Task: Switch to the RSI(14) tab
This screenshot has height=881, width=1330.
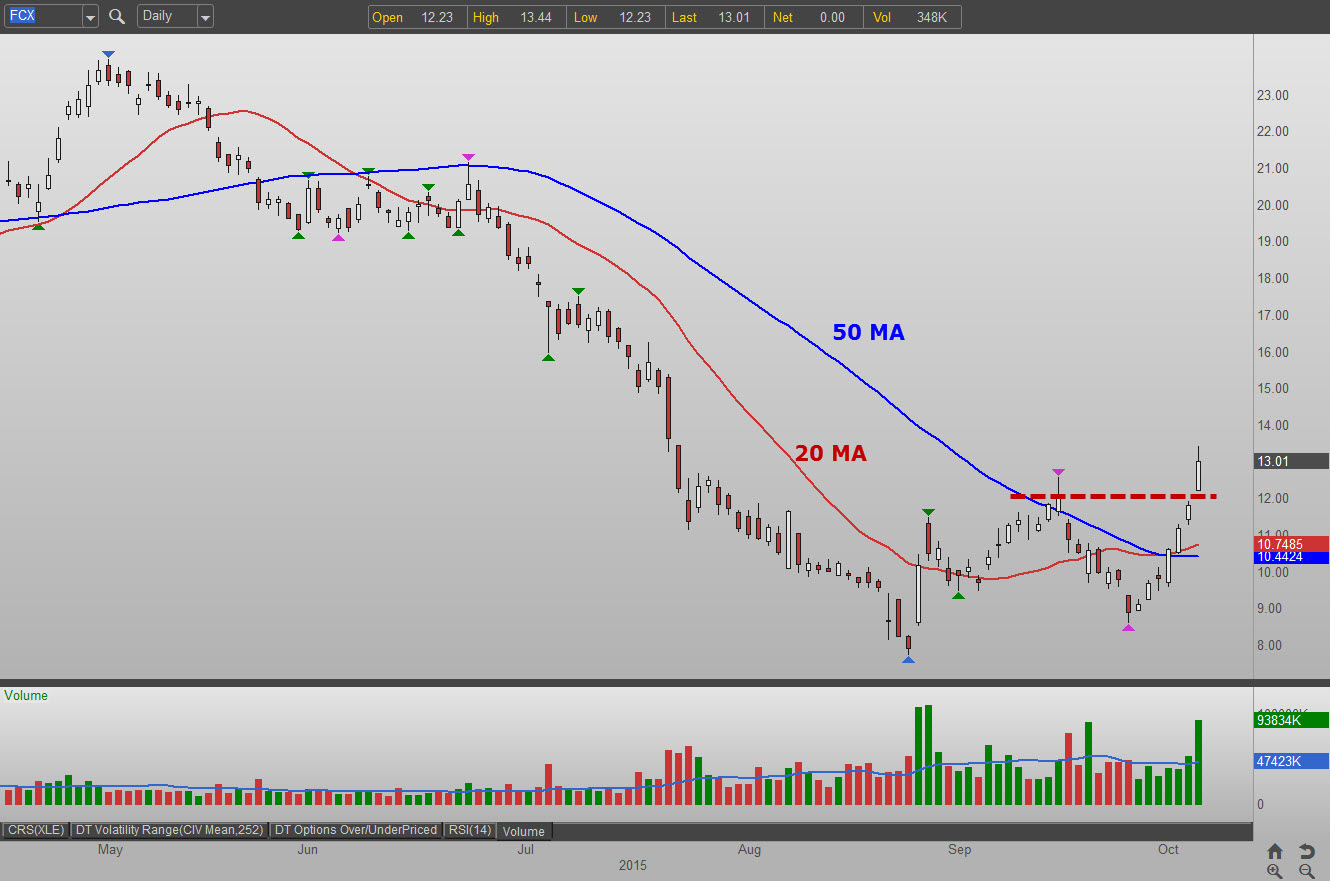Action: coord(469,830)
